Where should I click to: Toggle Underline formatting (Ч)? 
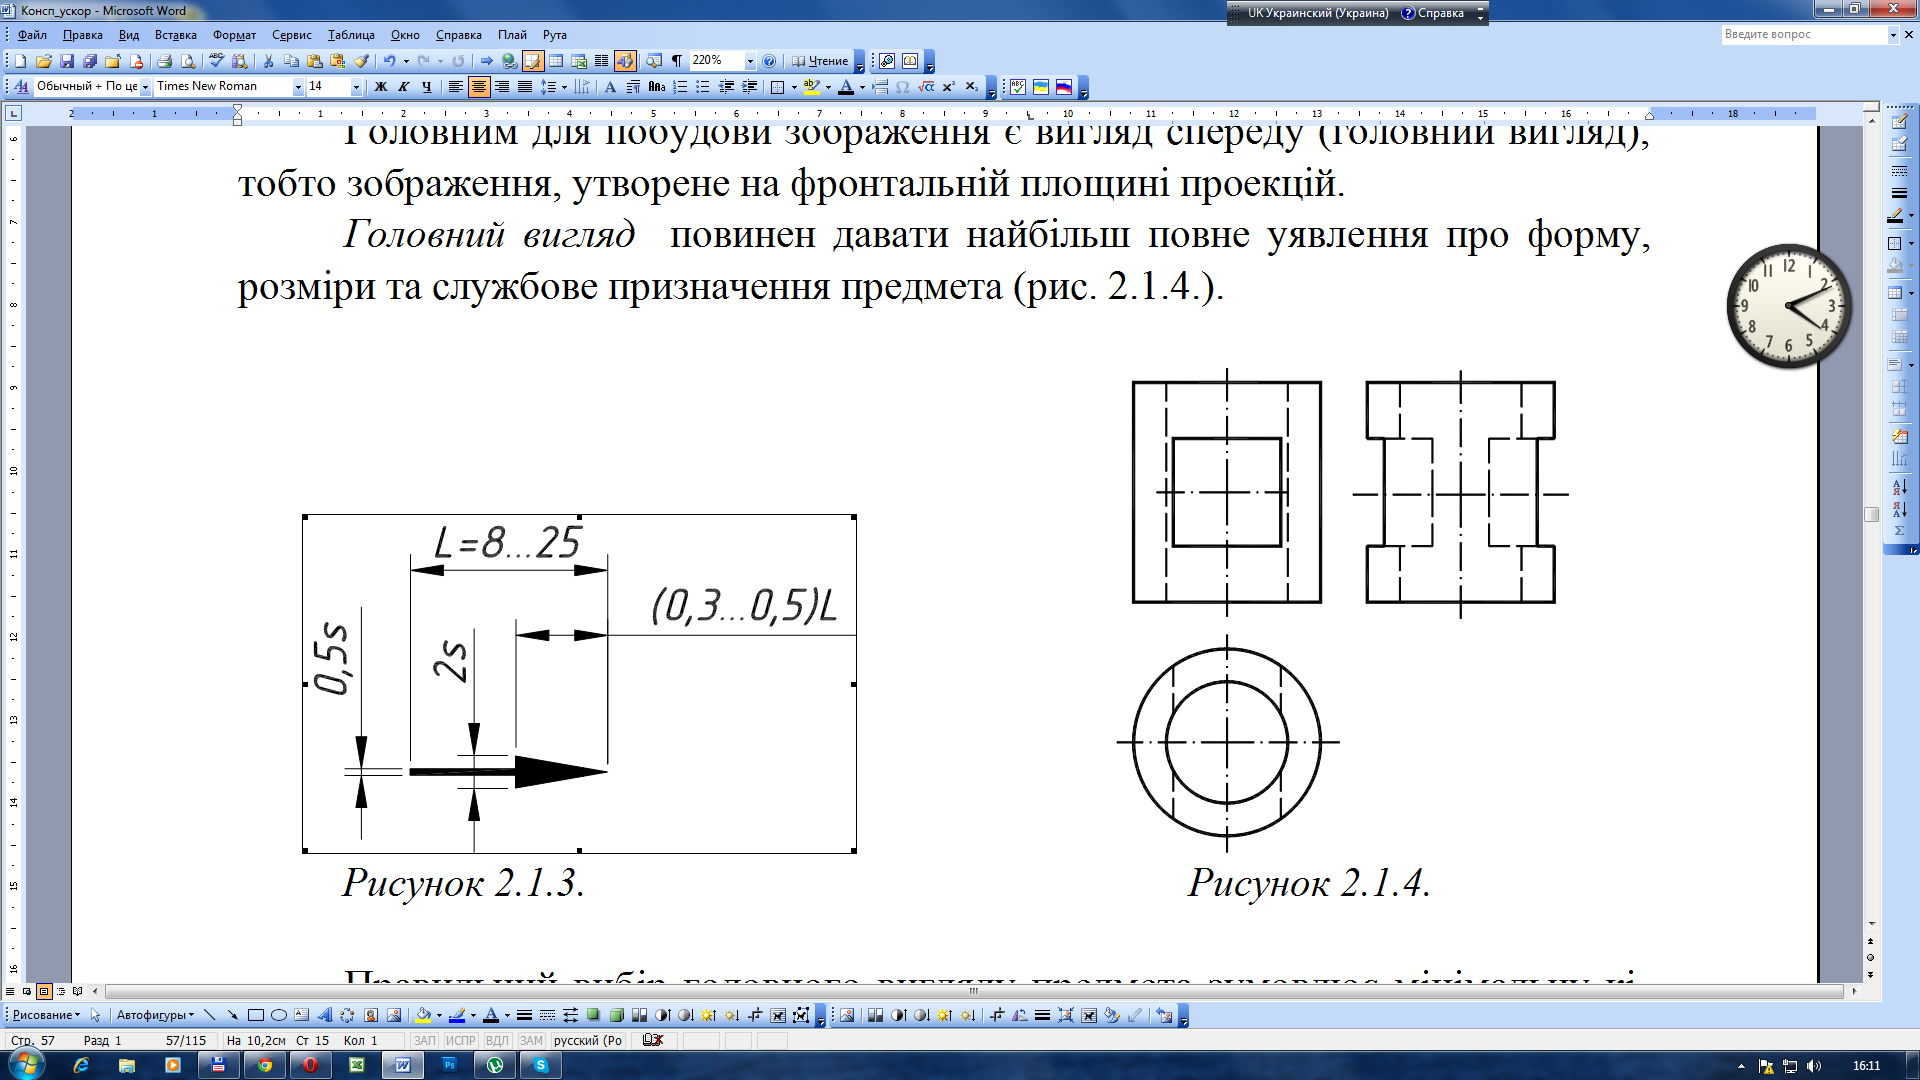426,87
